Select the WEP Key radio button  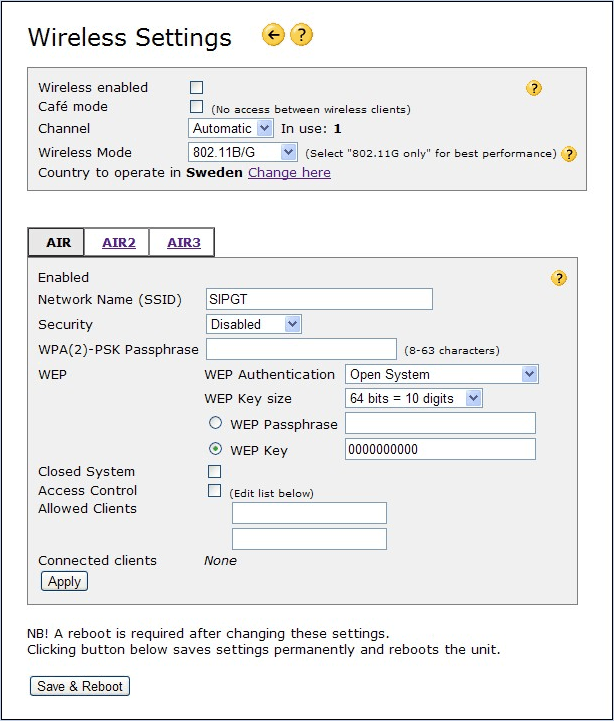click(216, 450)
